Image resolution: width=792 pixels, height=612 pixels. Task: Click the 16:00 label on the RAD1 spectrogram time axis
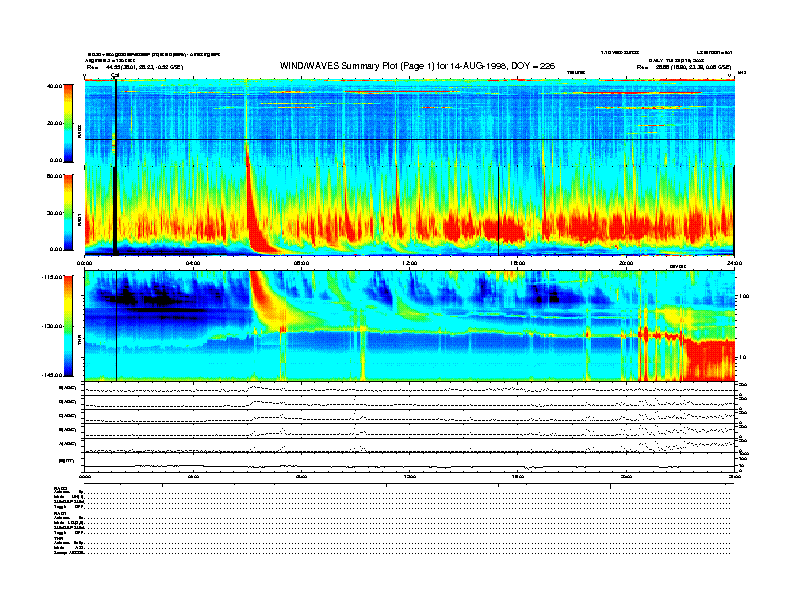[518, 263]
